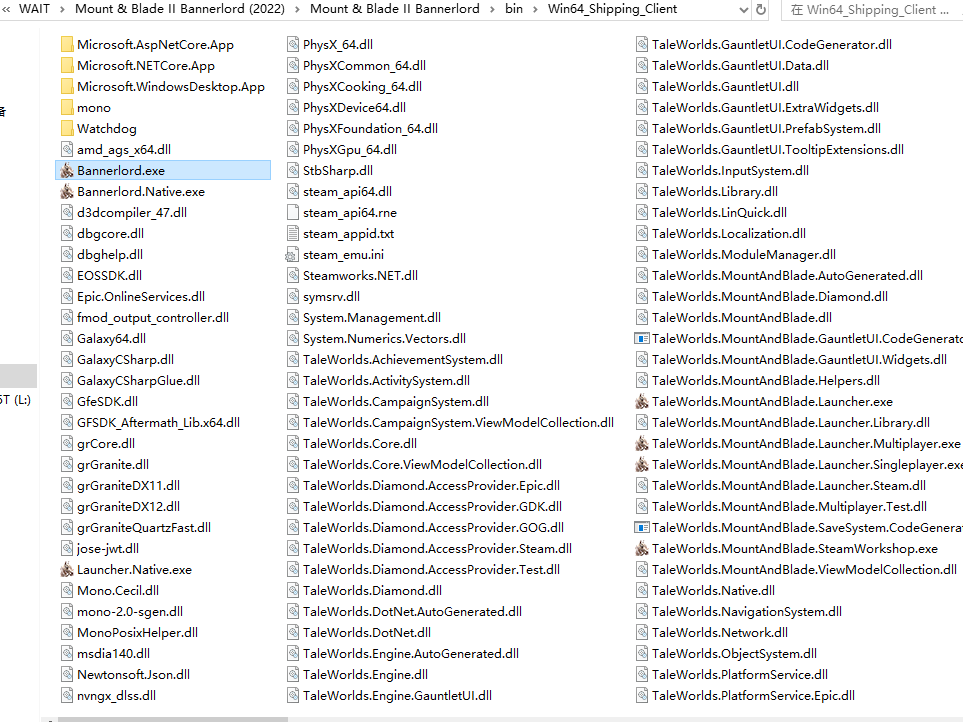The height and width of the screenshot is (722, 963).
Task: Select Steamworks.NET.dll file name
Action: coord(361,276)
